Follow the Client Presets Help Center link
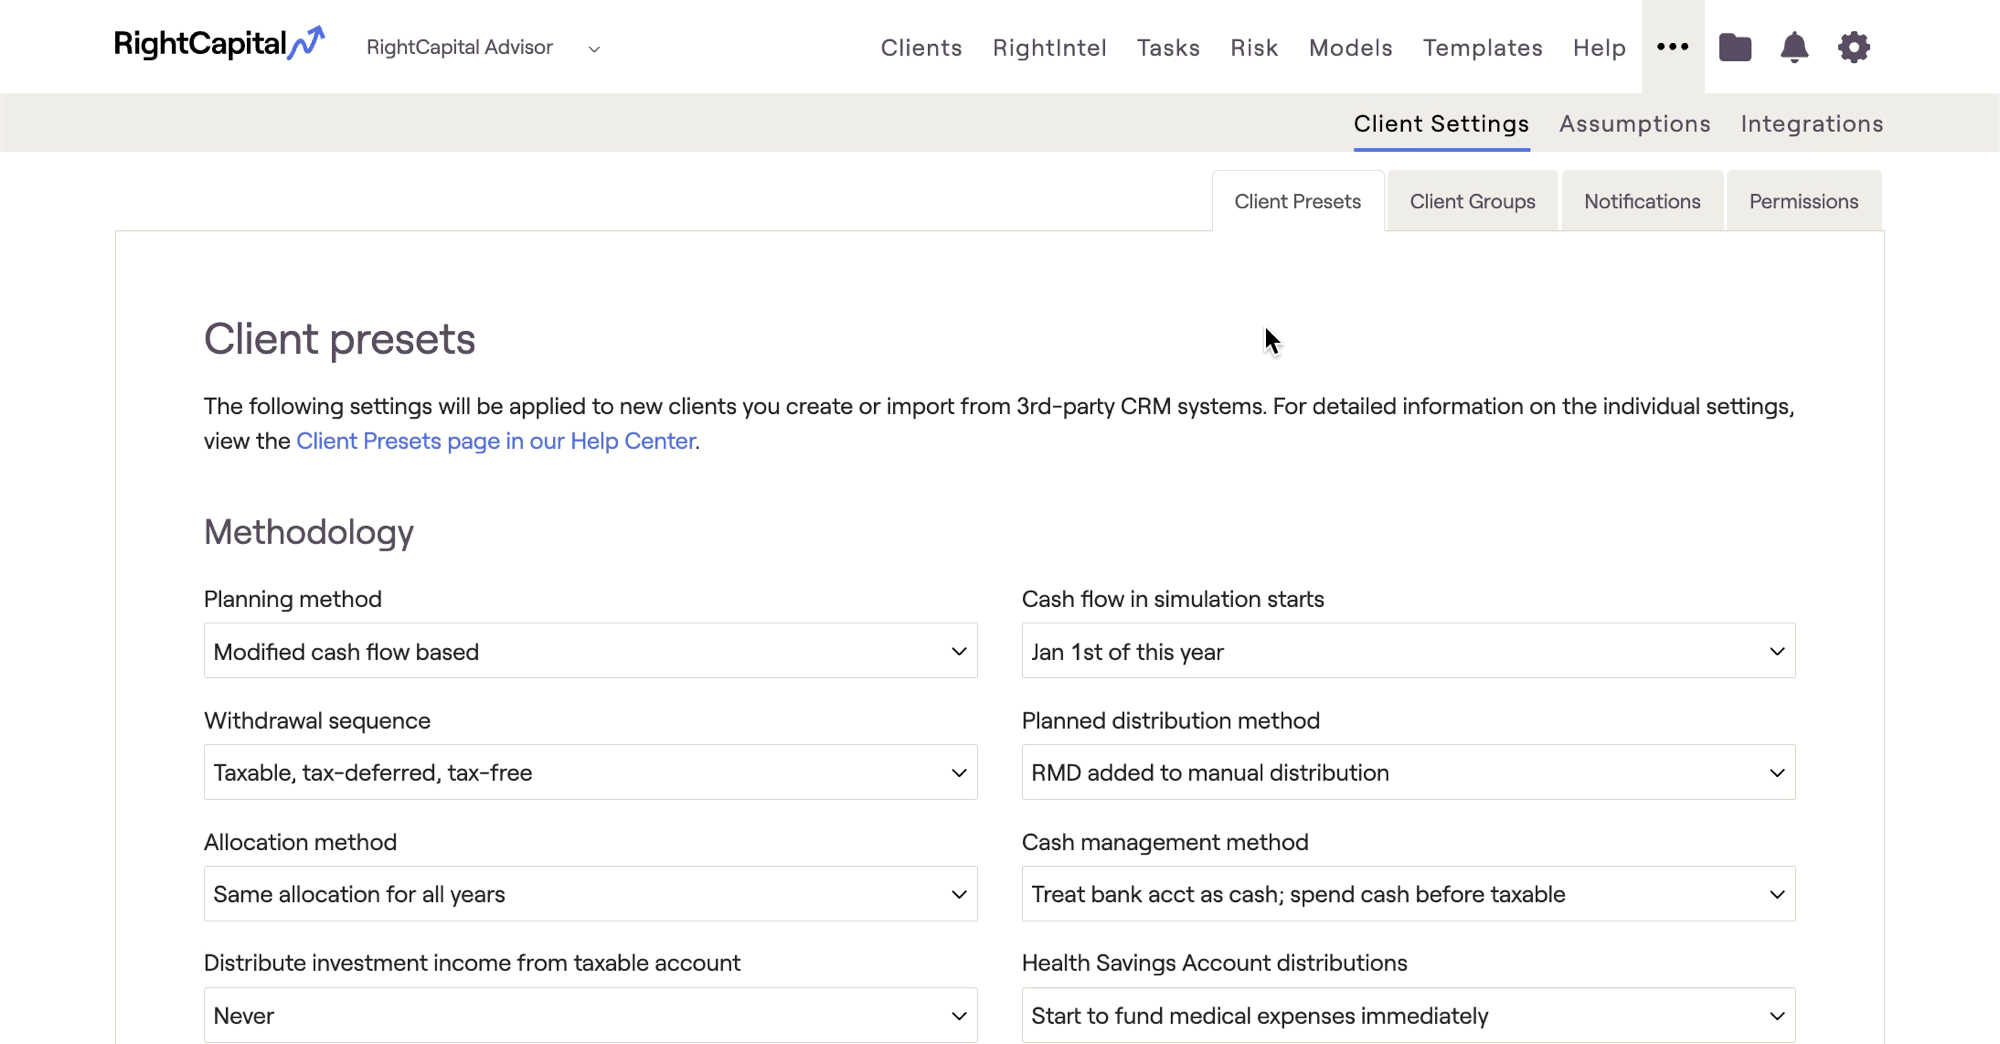The width and height of the screenshot is (2000, 1044). 496,441
